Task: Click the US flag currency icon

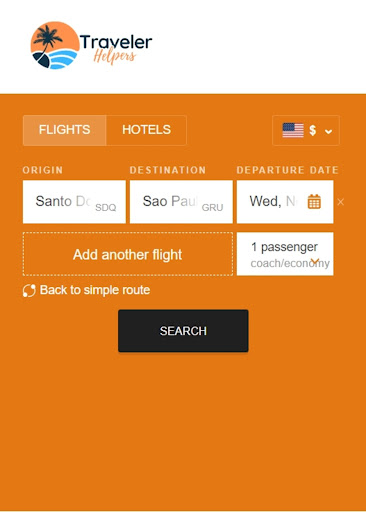Action: pos(293,130)
